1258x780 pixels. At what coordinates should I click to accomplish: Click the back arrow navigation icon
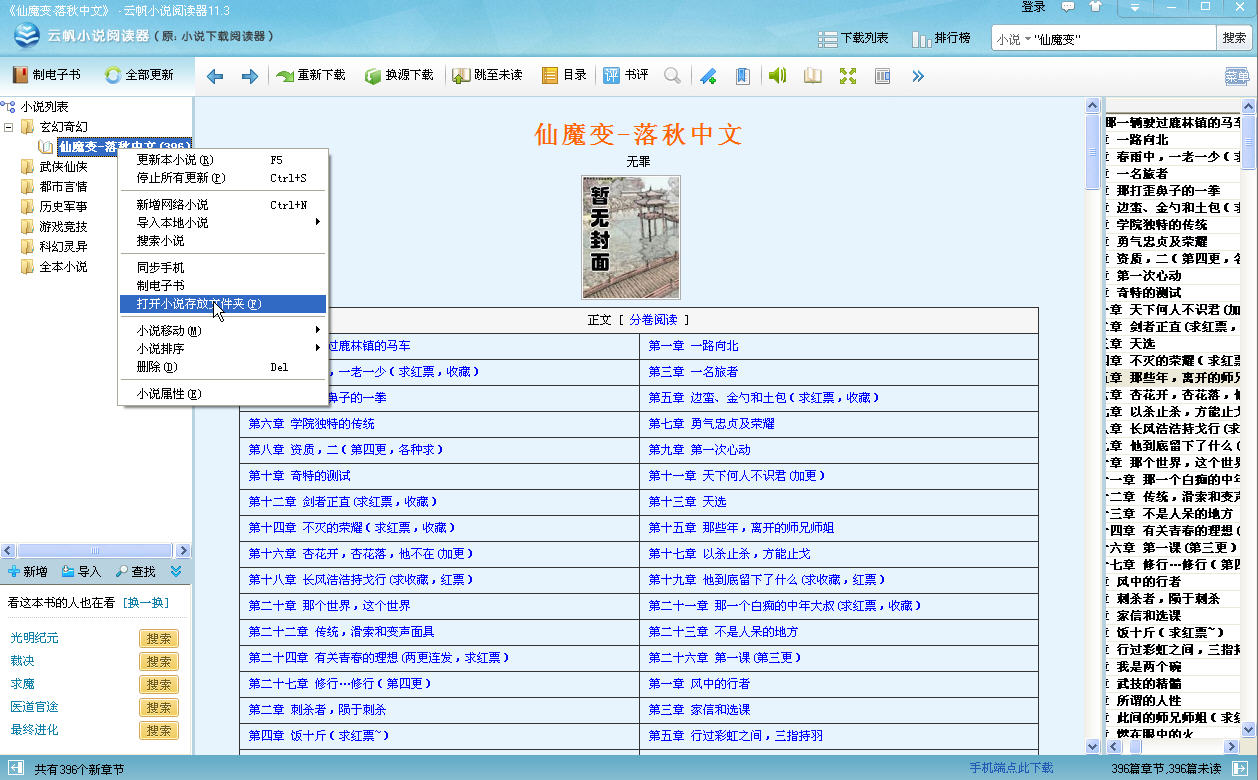coord(215,76)
